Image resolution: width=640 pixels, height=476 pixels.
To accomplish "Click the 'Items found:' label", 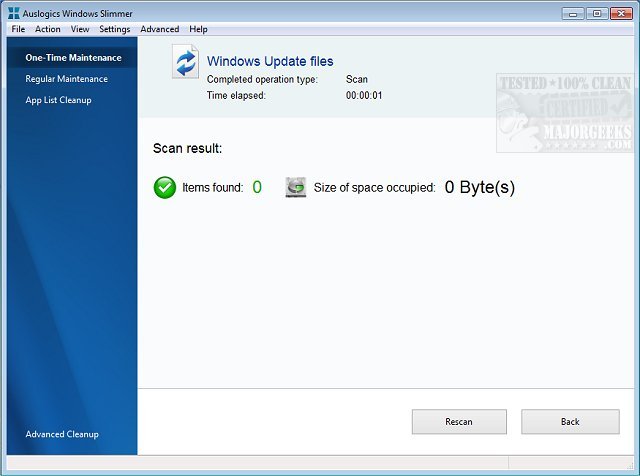I will 212,188.
